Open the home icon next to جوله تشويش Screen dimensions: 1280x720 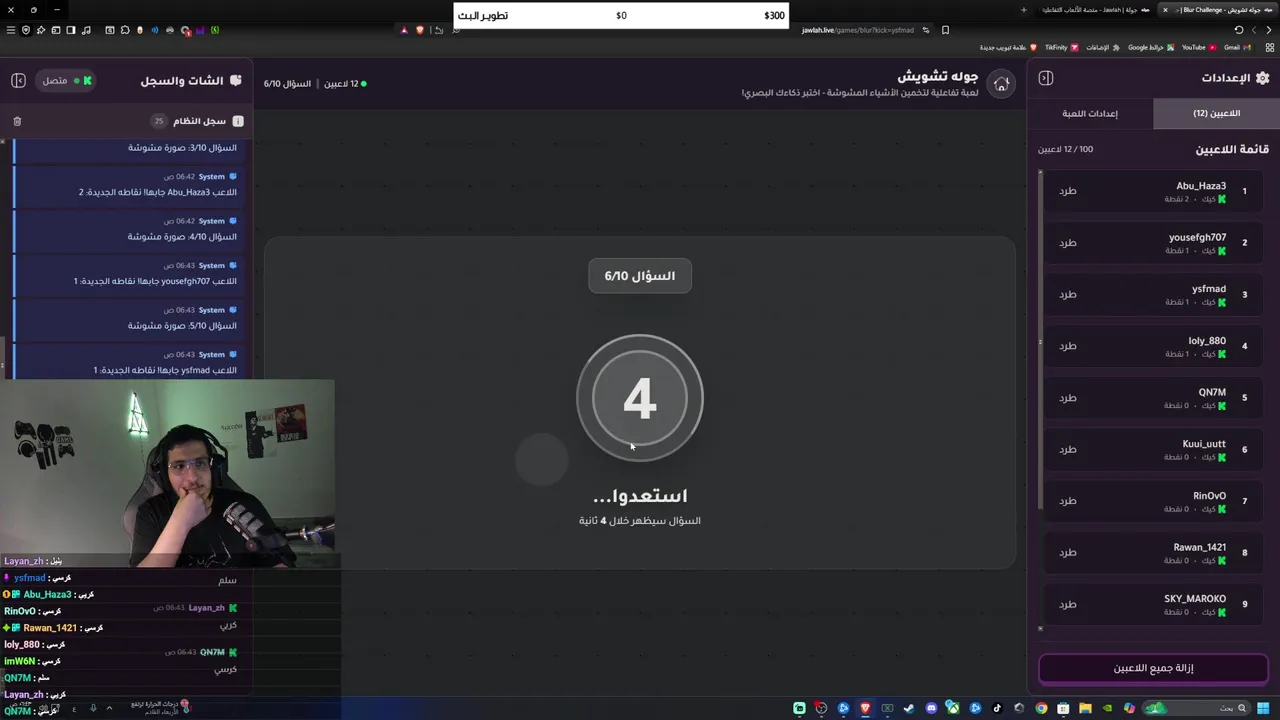coord(1001,84)
